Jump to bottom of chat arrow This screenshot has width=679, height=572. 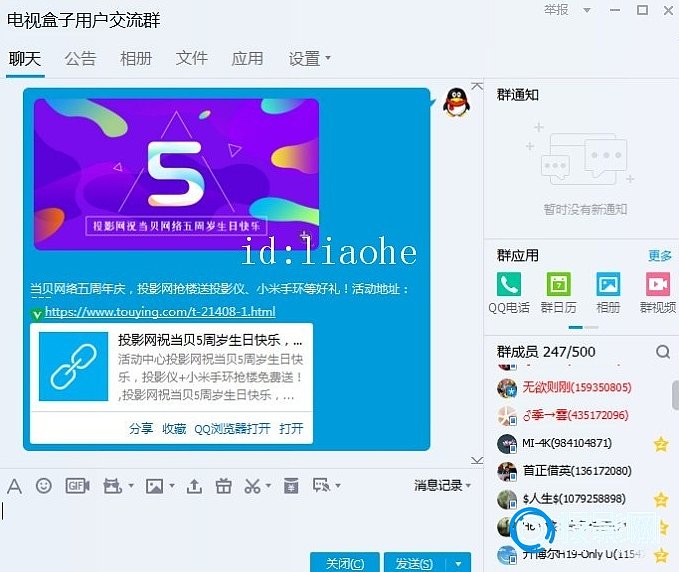[477, 460]
